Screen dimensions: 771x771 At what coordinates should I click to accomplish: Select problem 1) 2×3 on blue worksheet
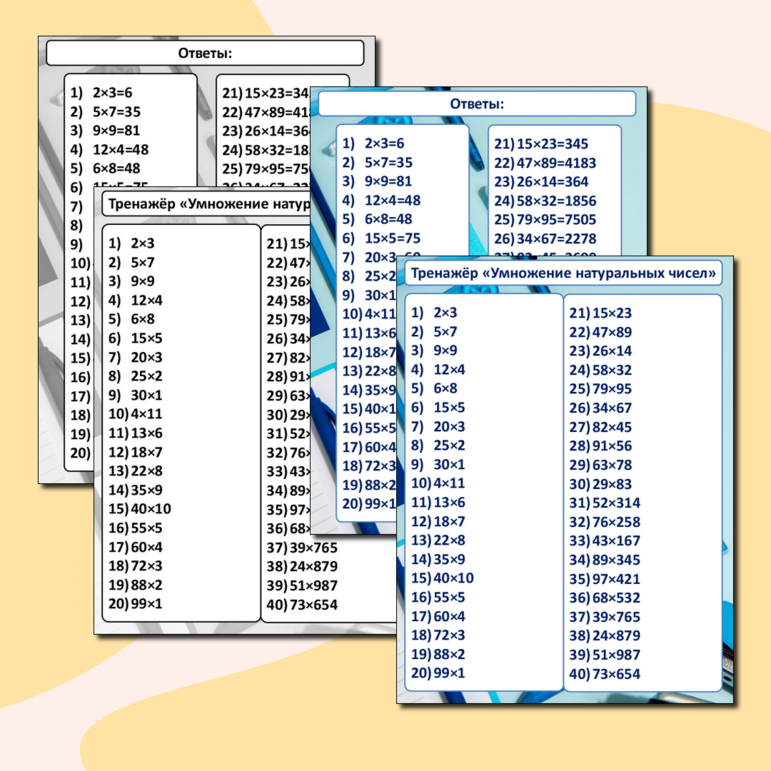coord(434,312)
